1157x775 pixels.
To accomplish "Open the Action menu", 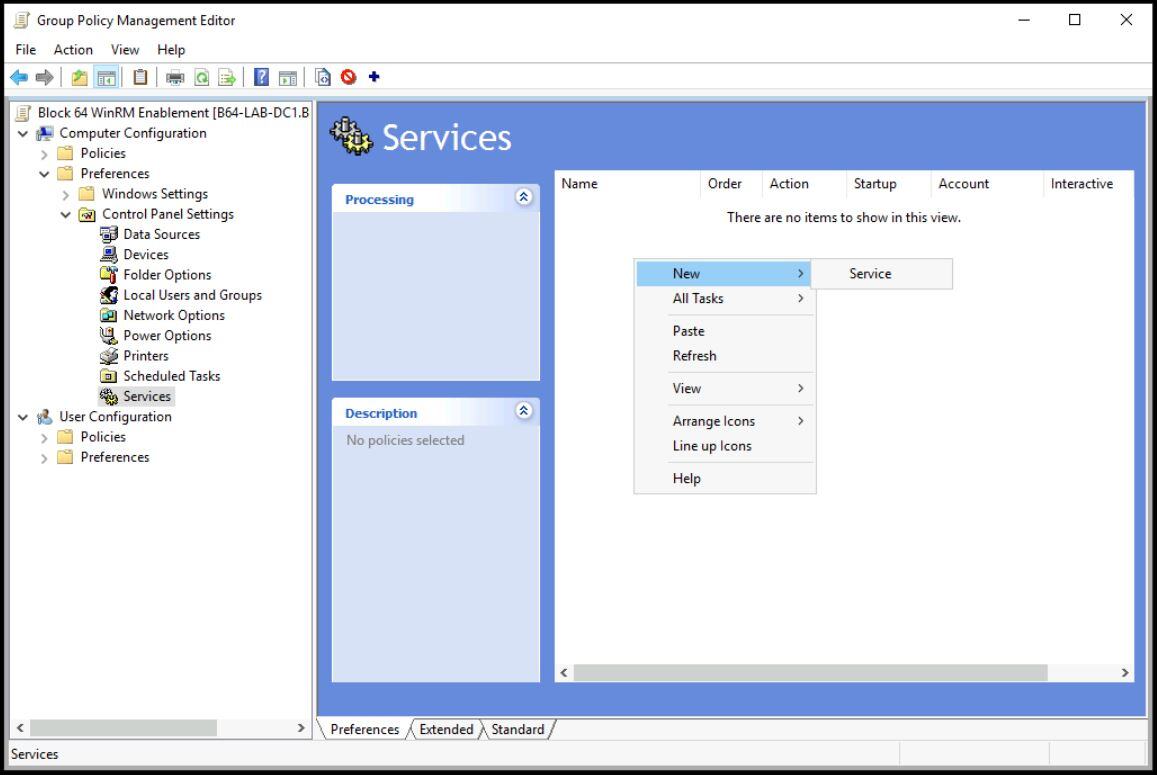I will click(x=73, y=49).
